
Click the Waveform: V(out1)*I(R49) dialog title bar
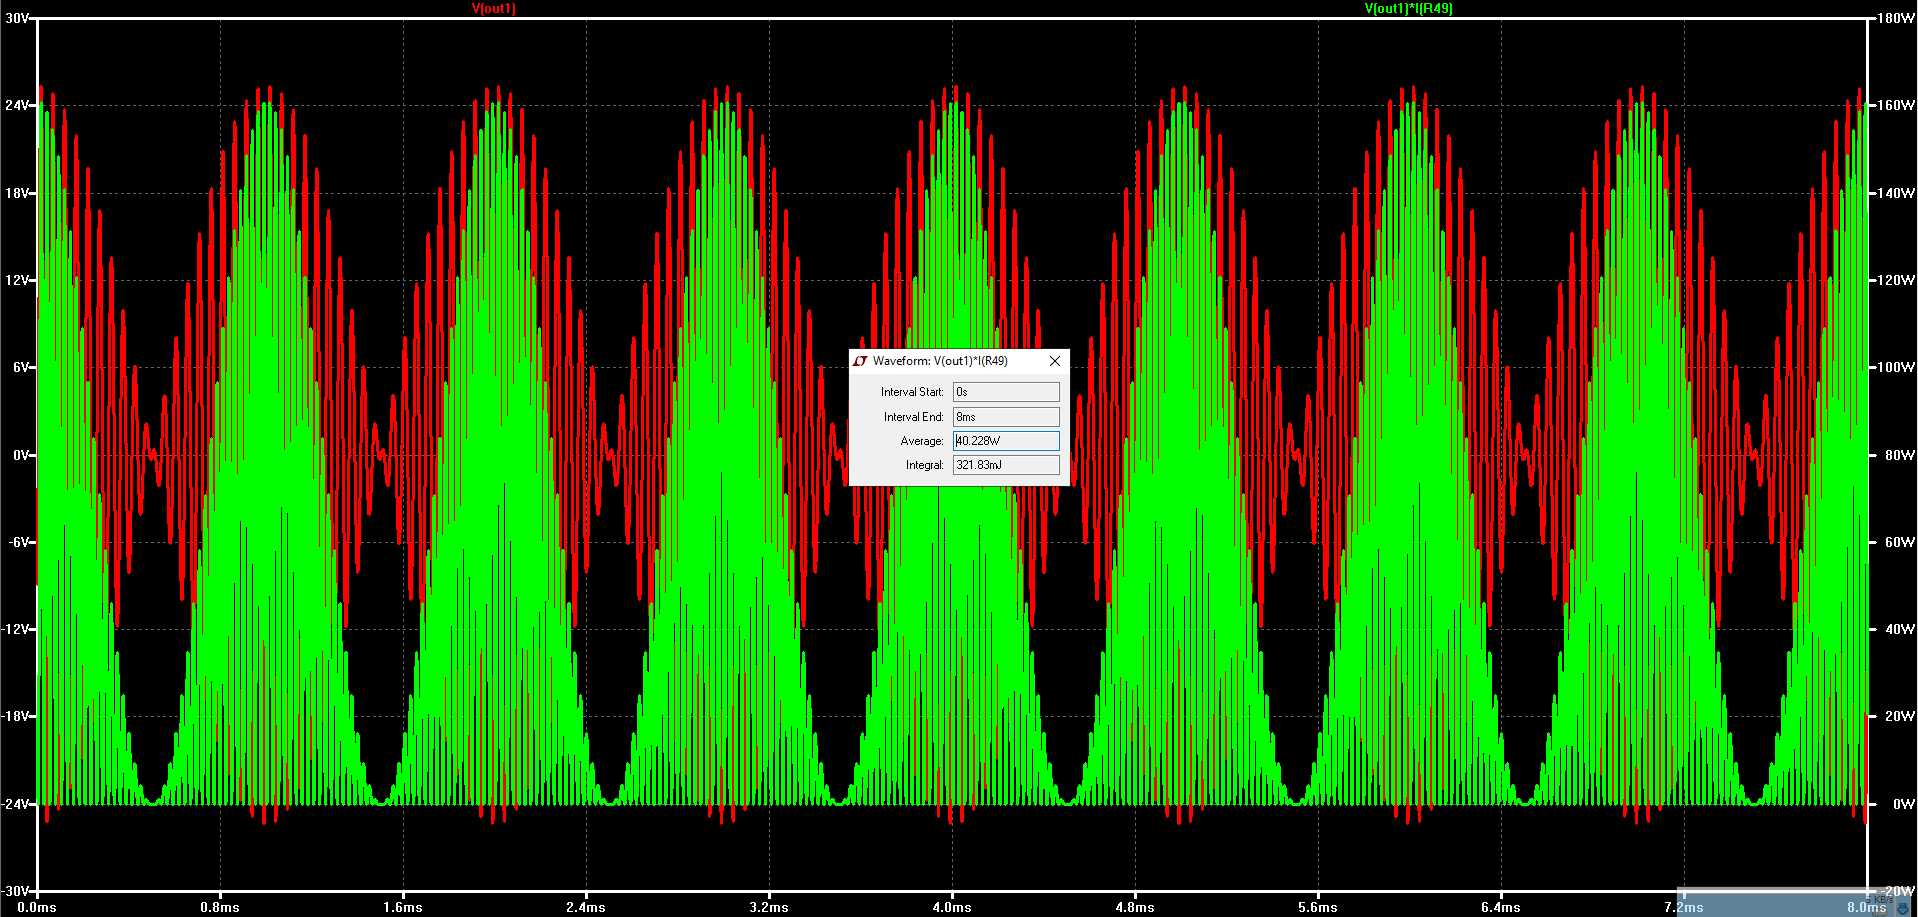tap(958, 361)
